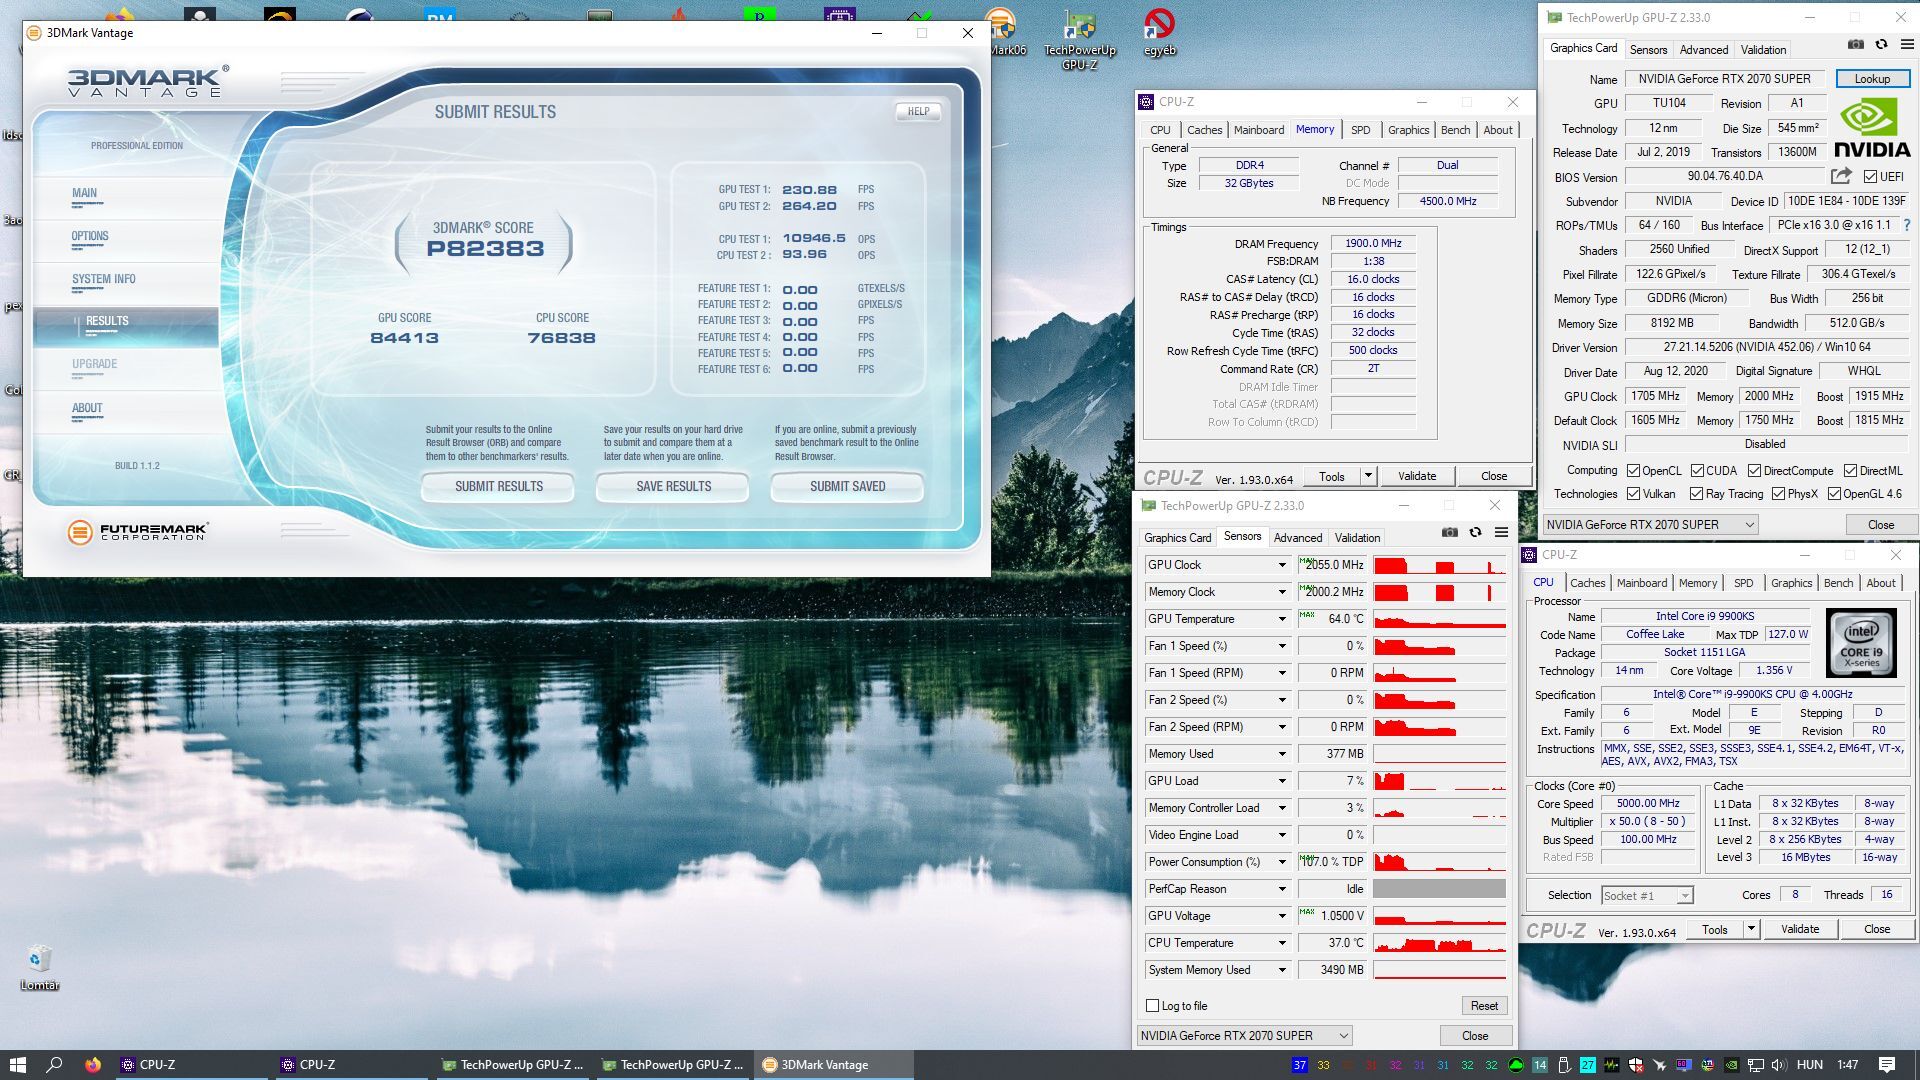Open the PerfCap Reason sensor dropdown

pos(1281,889)
